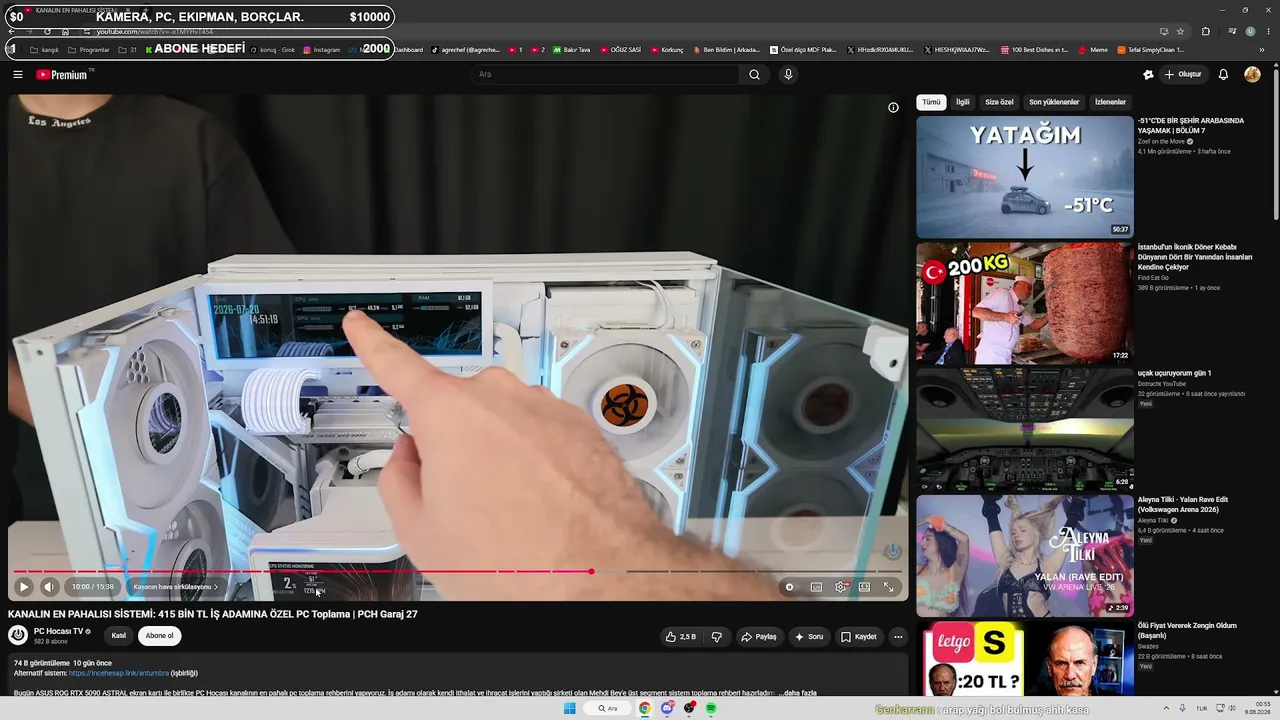Open the 200KG döner video thumbnail
Image resolution: width=1280 pixels, height=720 pixels.
pyautogui.click(x=1025, y=303)
